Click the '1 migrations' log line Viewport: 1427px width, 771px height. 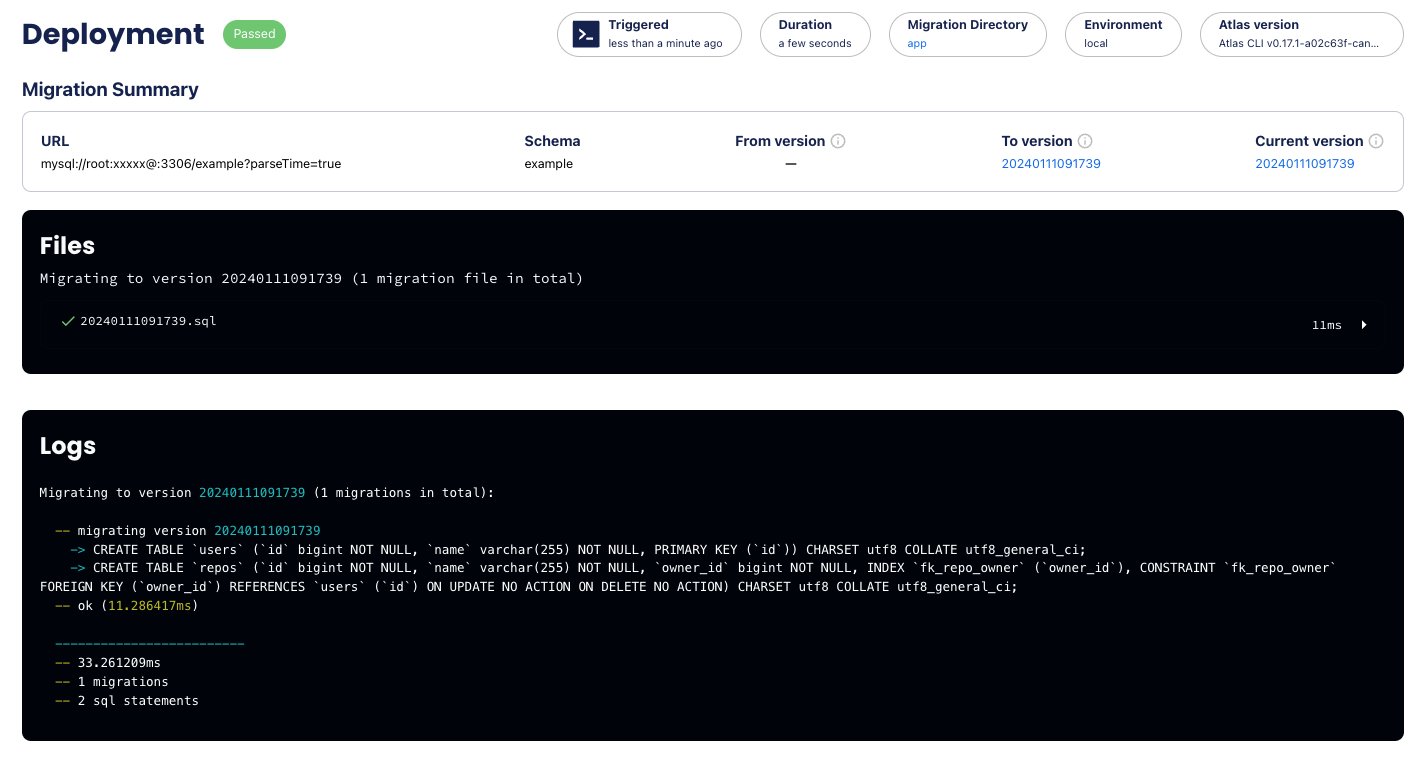(112, 682)
